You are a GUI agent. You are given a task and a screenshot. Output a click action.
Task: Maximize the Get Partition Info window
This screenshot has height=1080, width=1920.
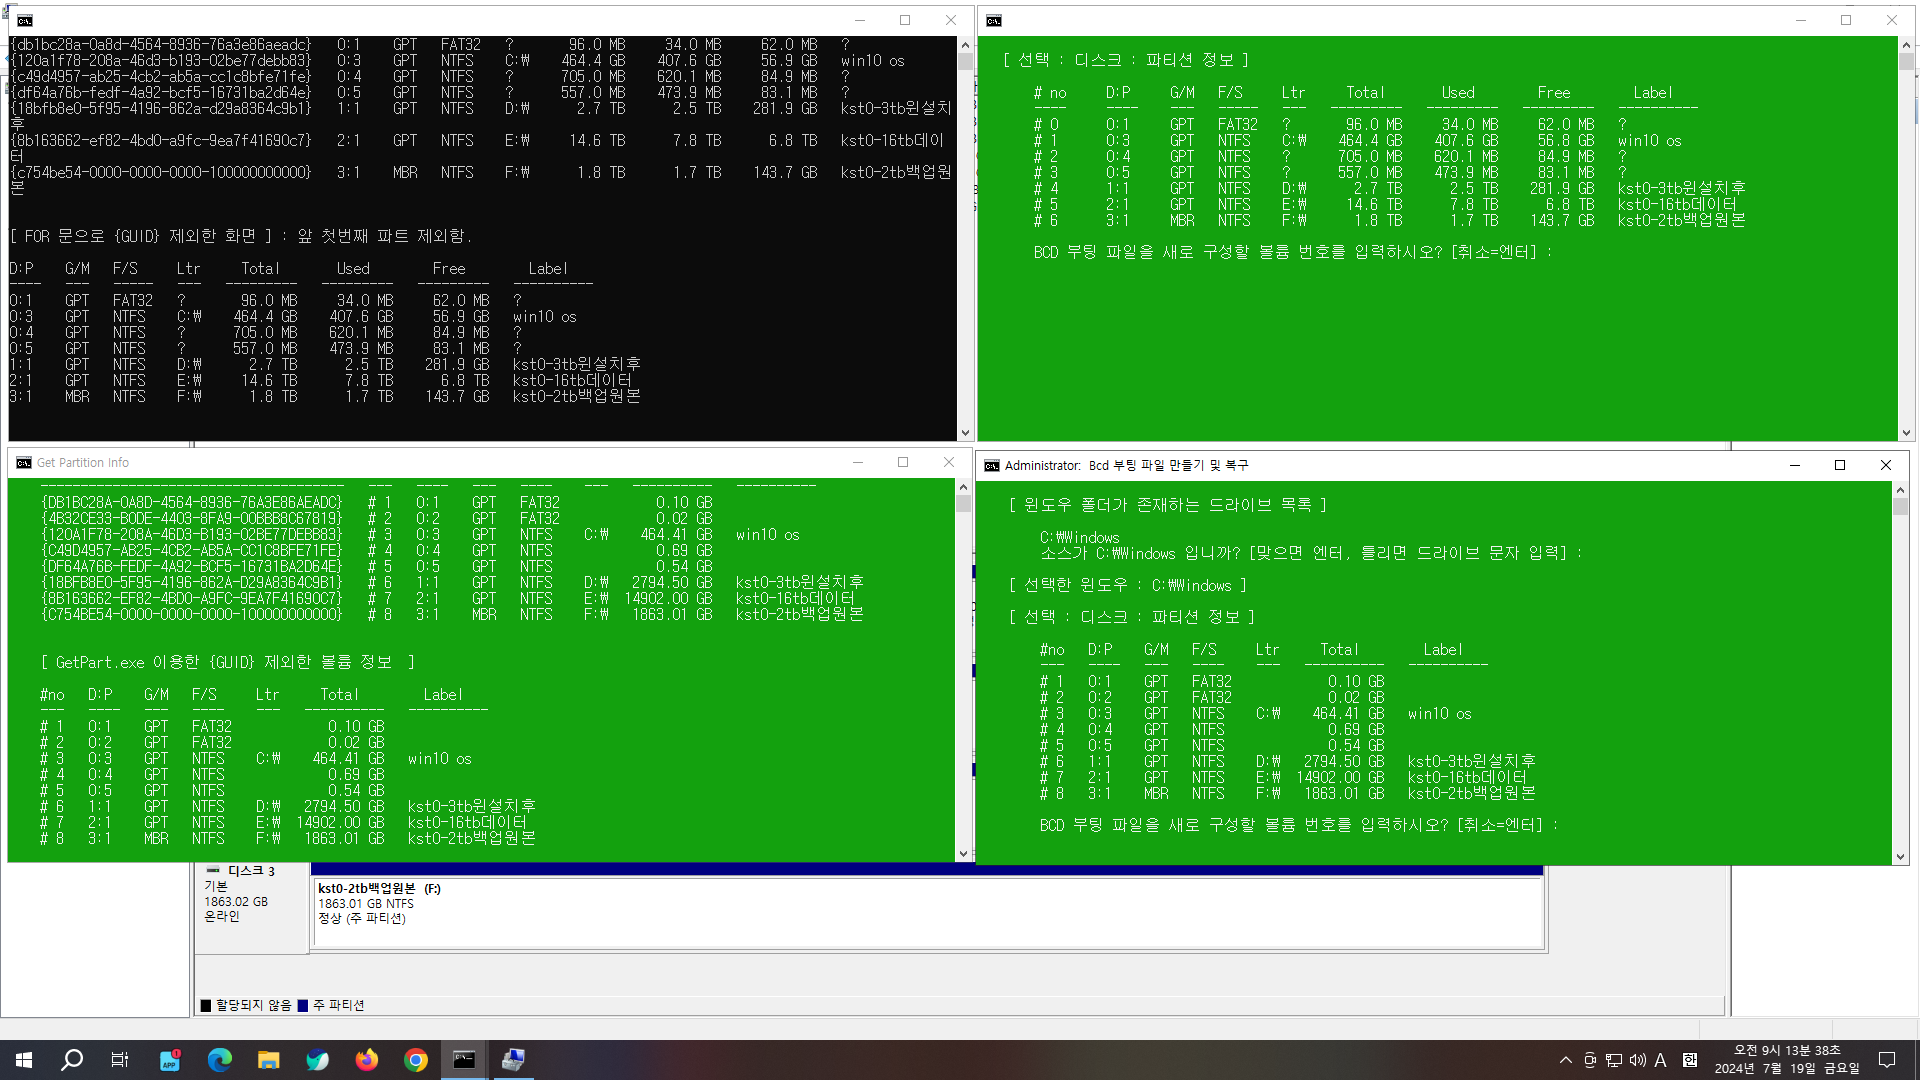(903, 462)
